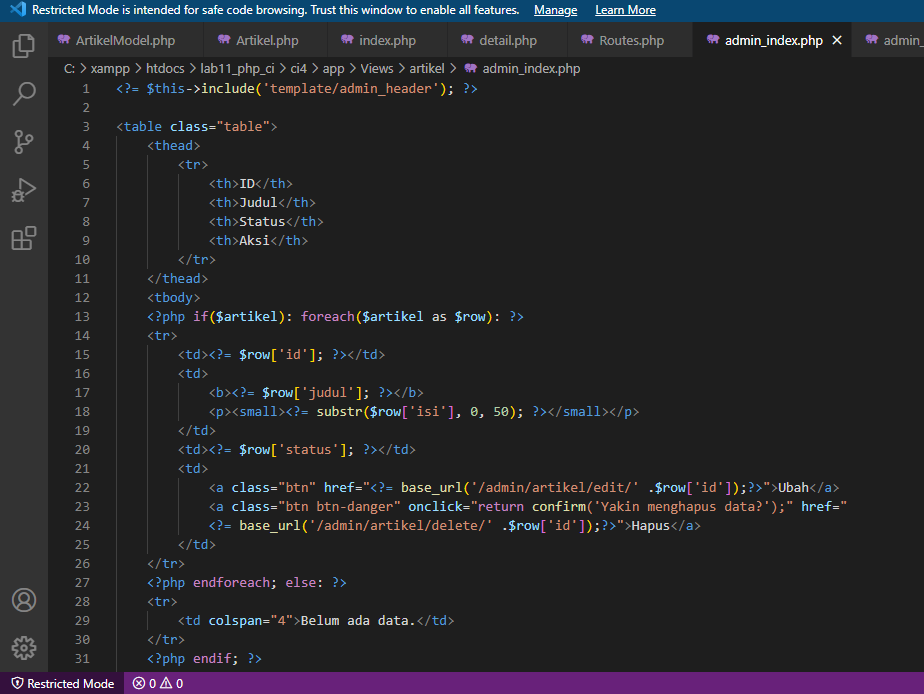Open the Manage settings gear
This screenshot has width=924, height=694.
pyautogui.click(x=23, y=648)
